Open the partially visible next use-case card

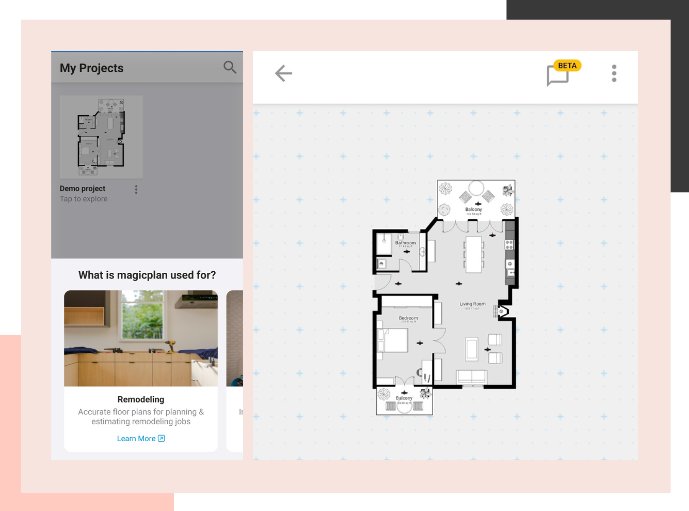235,370
